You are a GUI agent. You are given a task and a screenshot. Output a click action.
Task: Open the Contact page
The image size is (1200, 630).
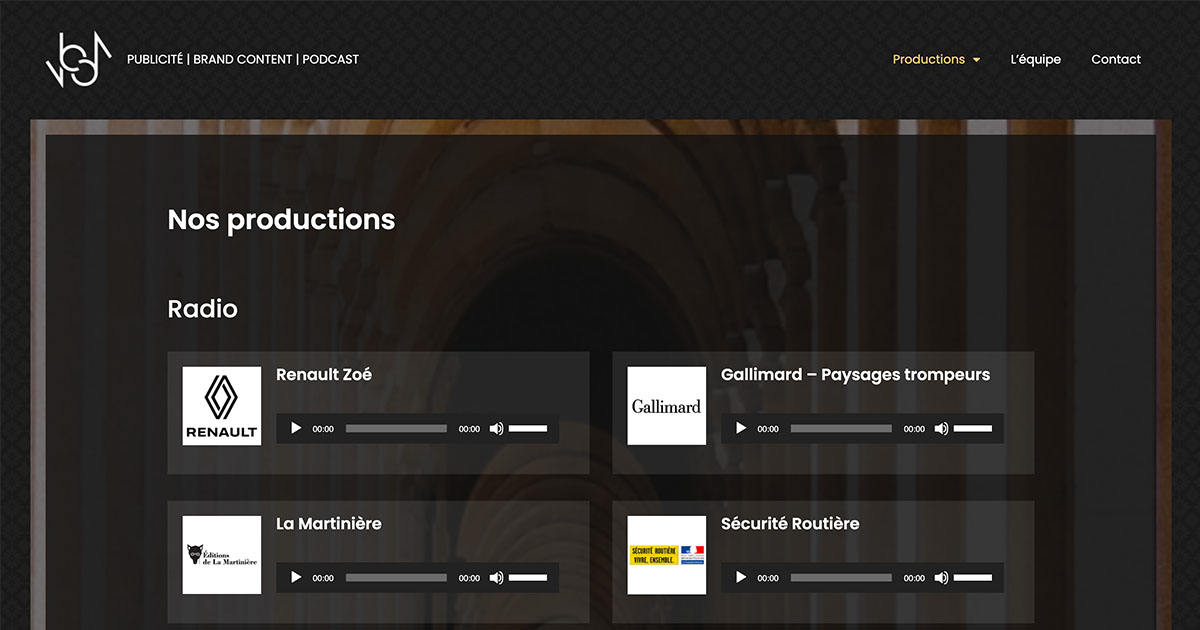[1115, 60]
